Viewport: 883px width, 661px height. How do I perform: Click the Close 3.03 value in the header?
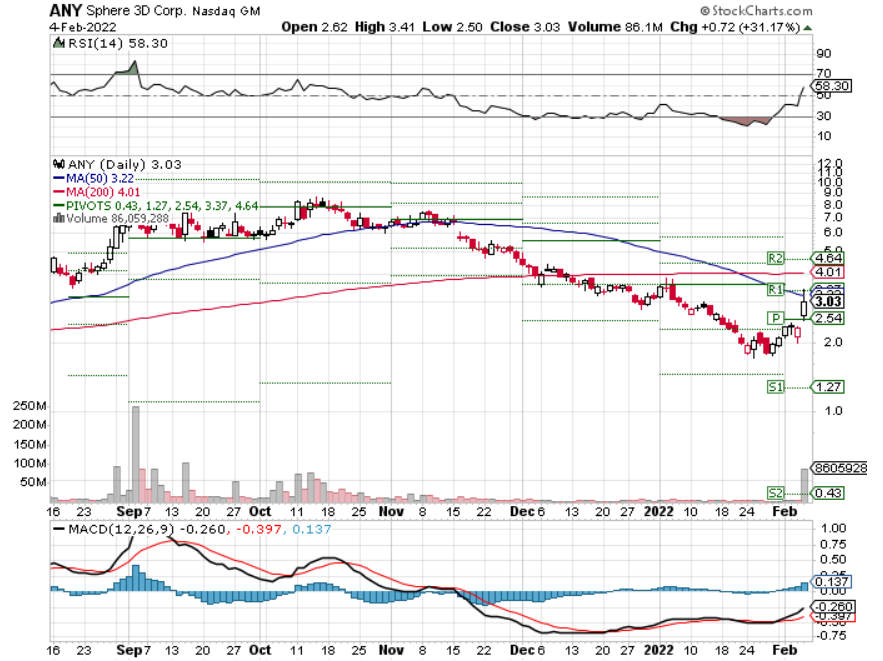525,27
